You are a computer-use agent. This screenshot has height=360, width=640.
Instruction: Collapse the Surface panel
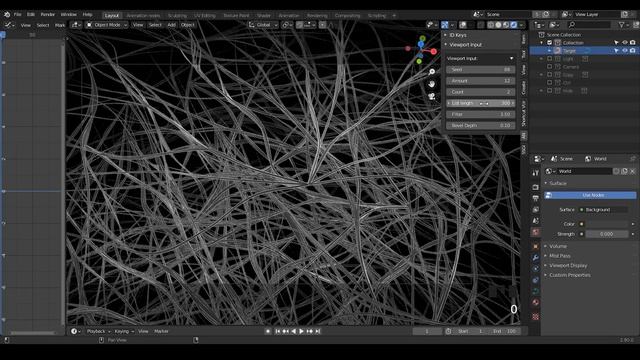tap(558, 183)
